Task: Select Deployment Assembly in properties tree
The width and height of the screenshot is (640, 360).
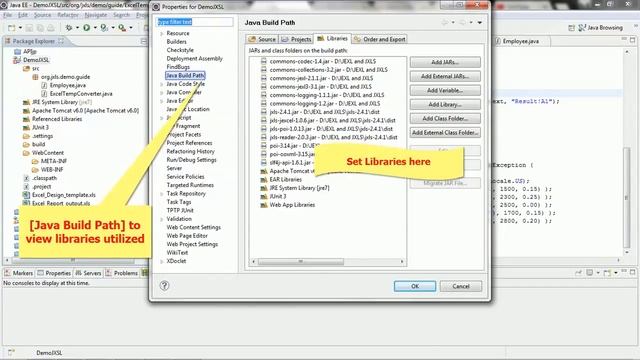Action: (x=194, y=59)
